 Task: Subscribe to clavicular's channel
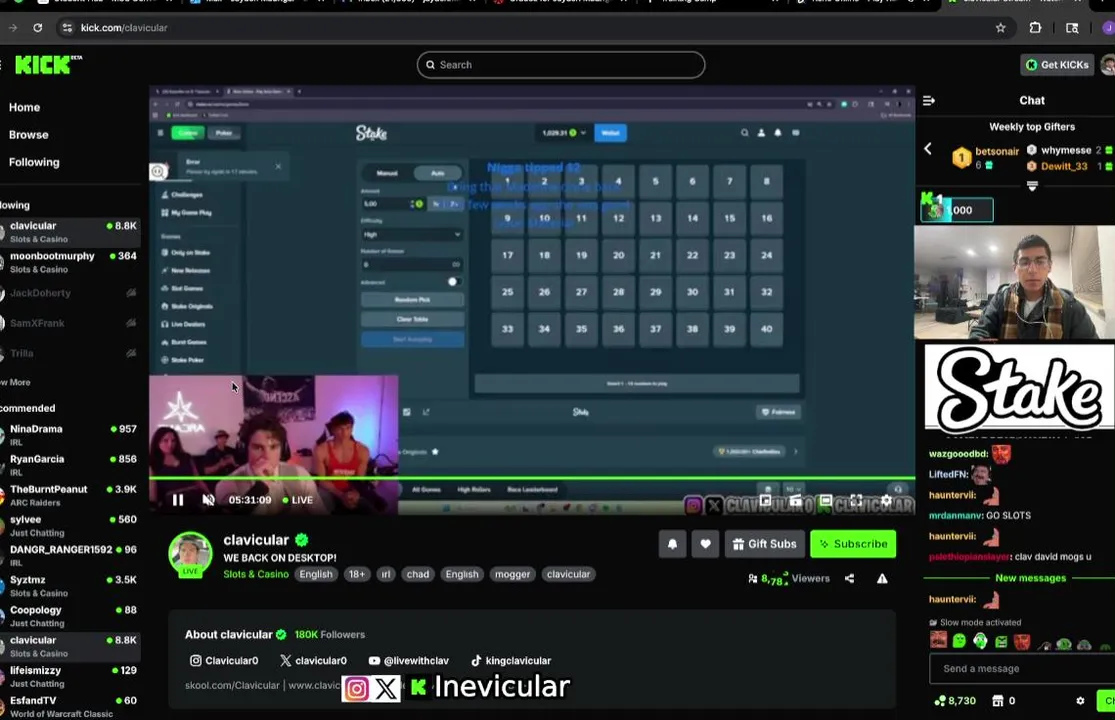(853, 544)
